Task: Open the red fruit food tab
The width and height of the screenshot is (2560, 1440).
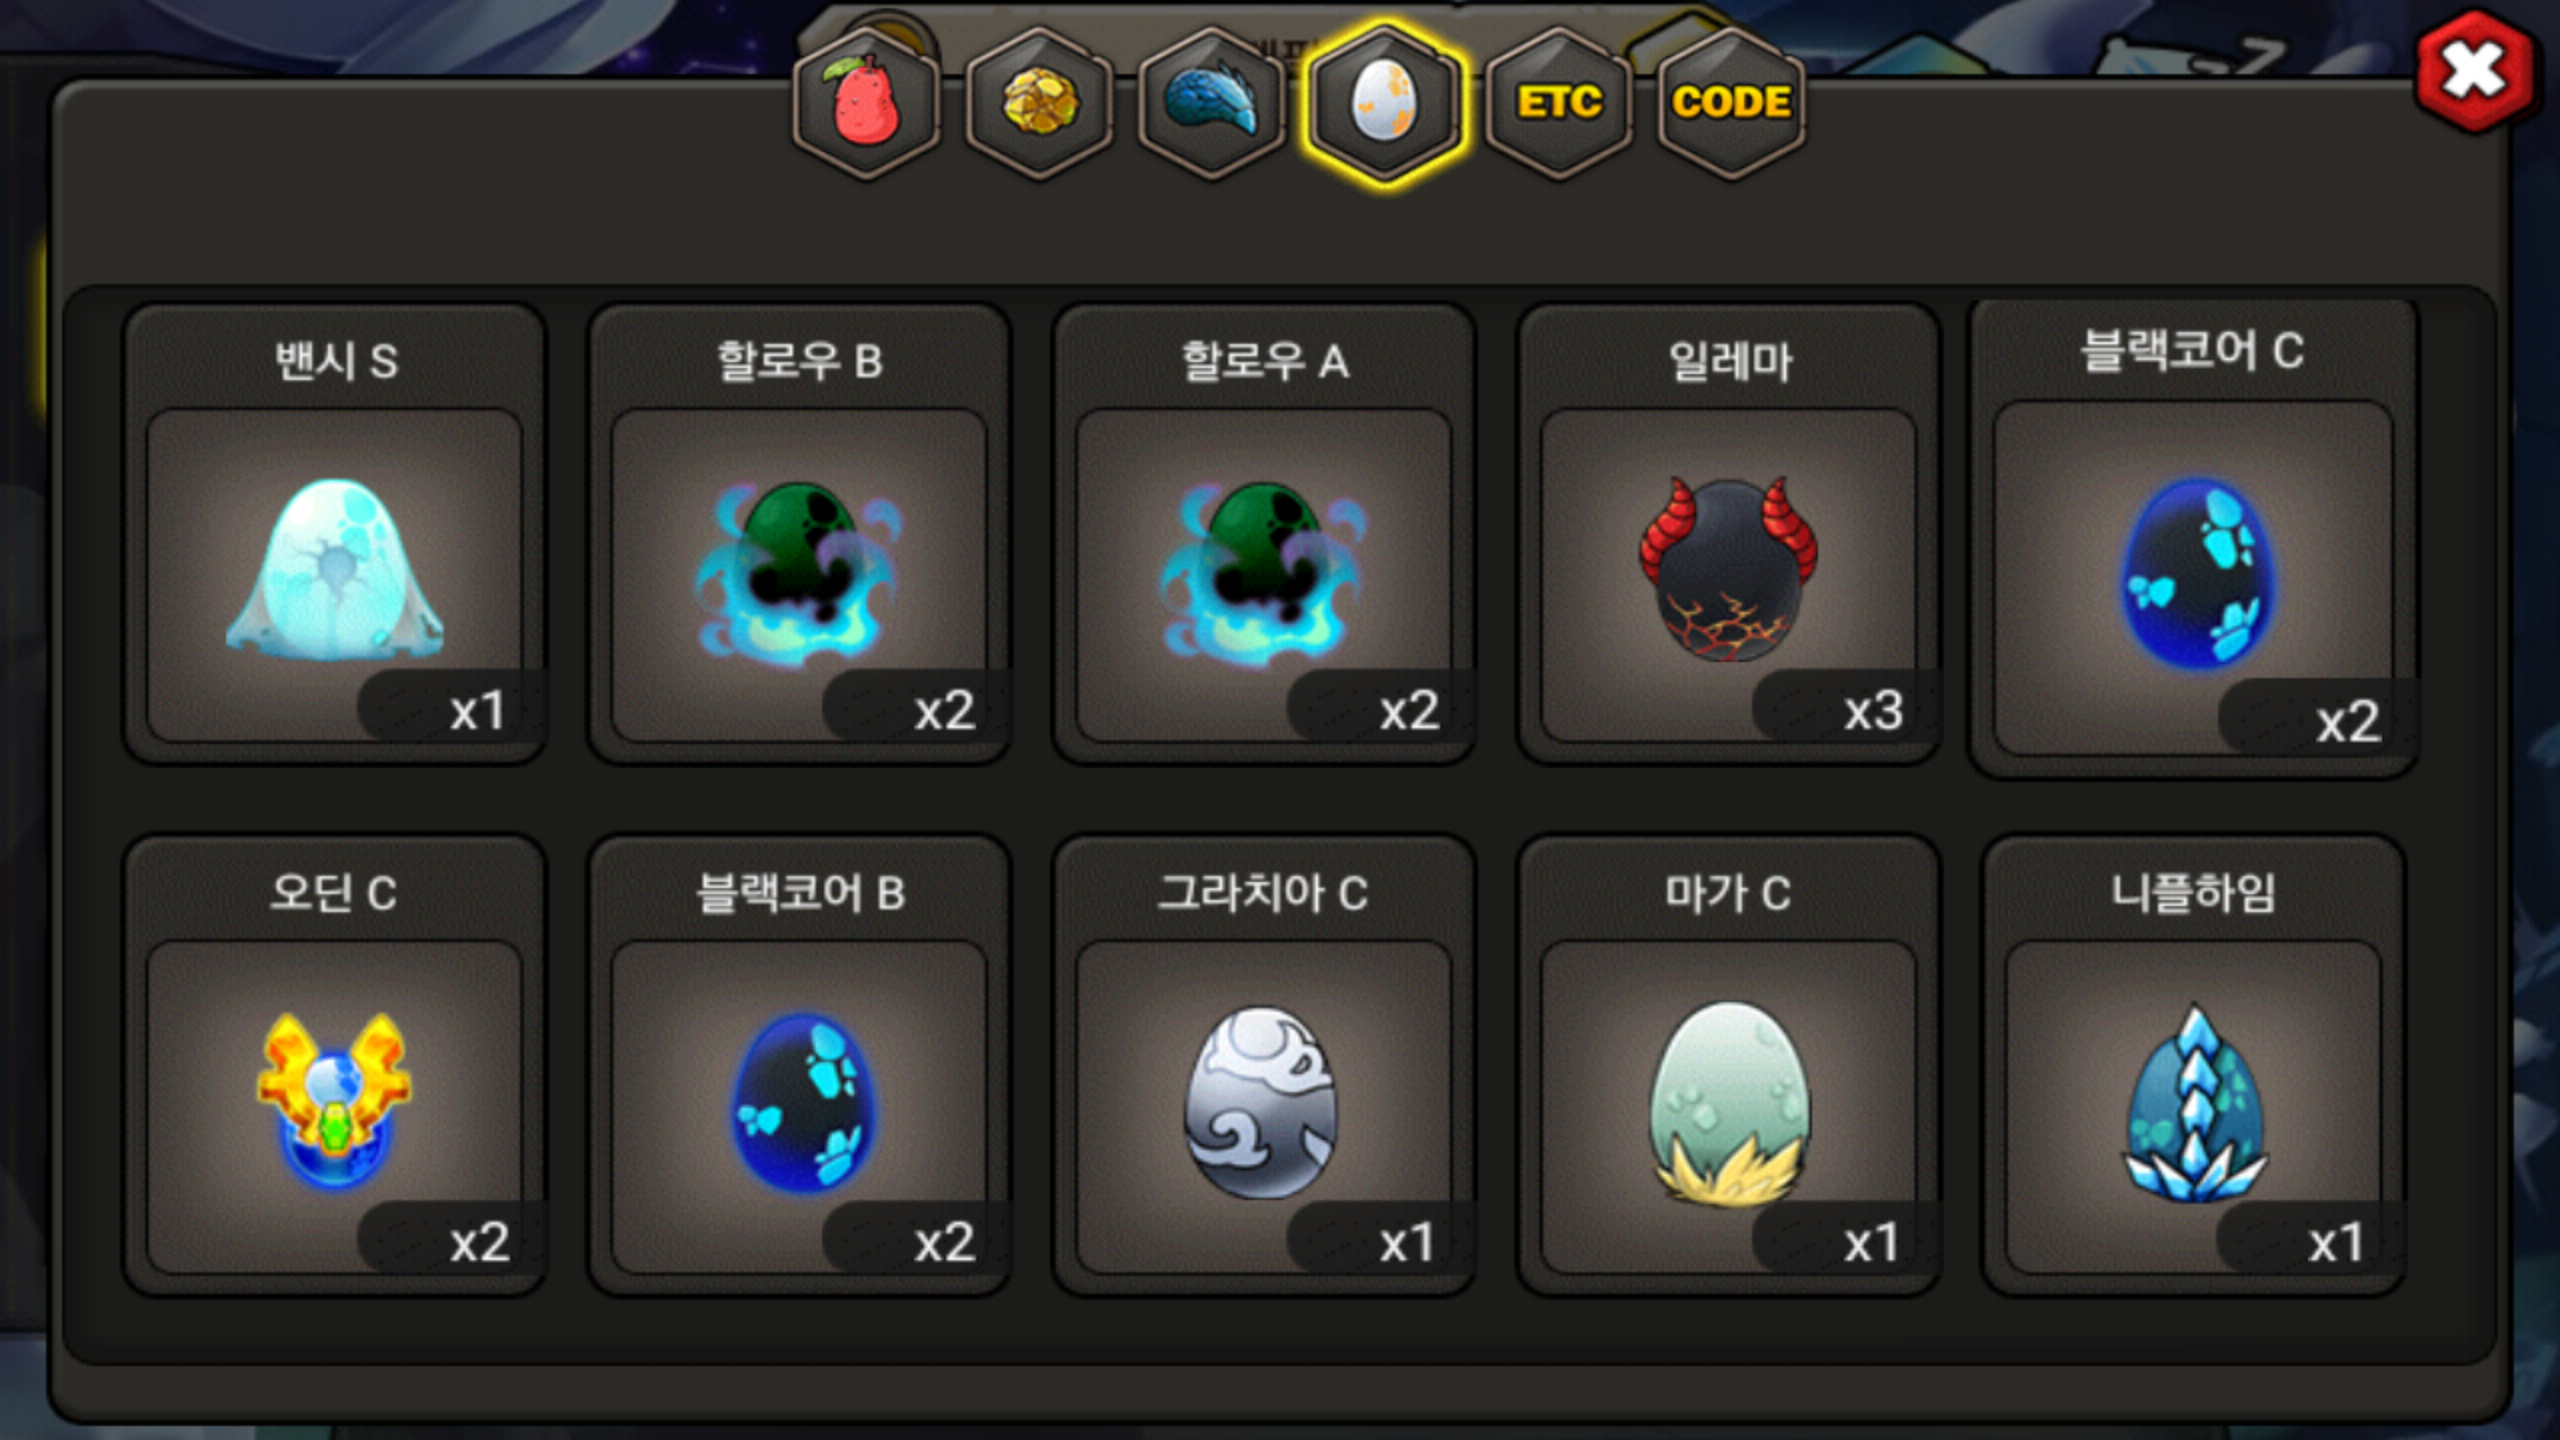Action: [x=867, y=103]
